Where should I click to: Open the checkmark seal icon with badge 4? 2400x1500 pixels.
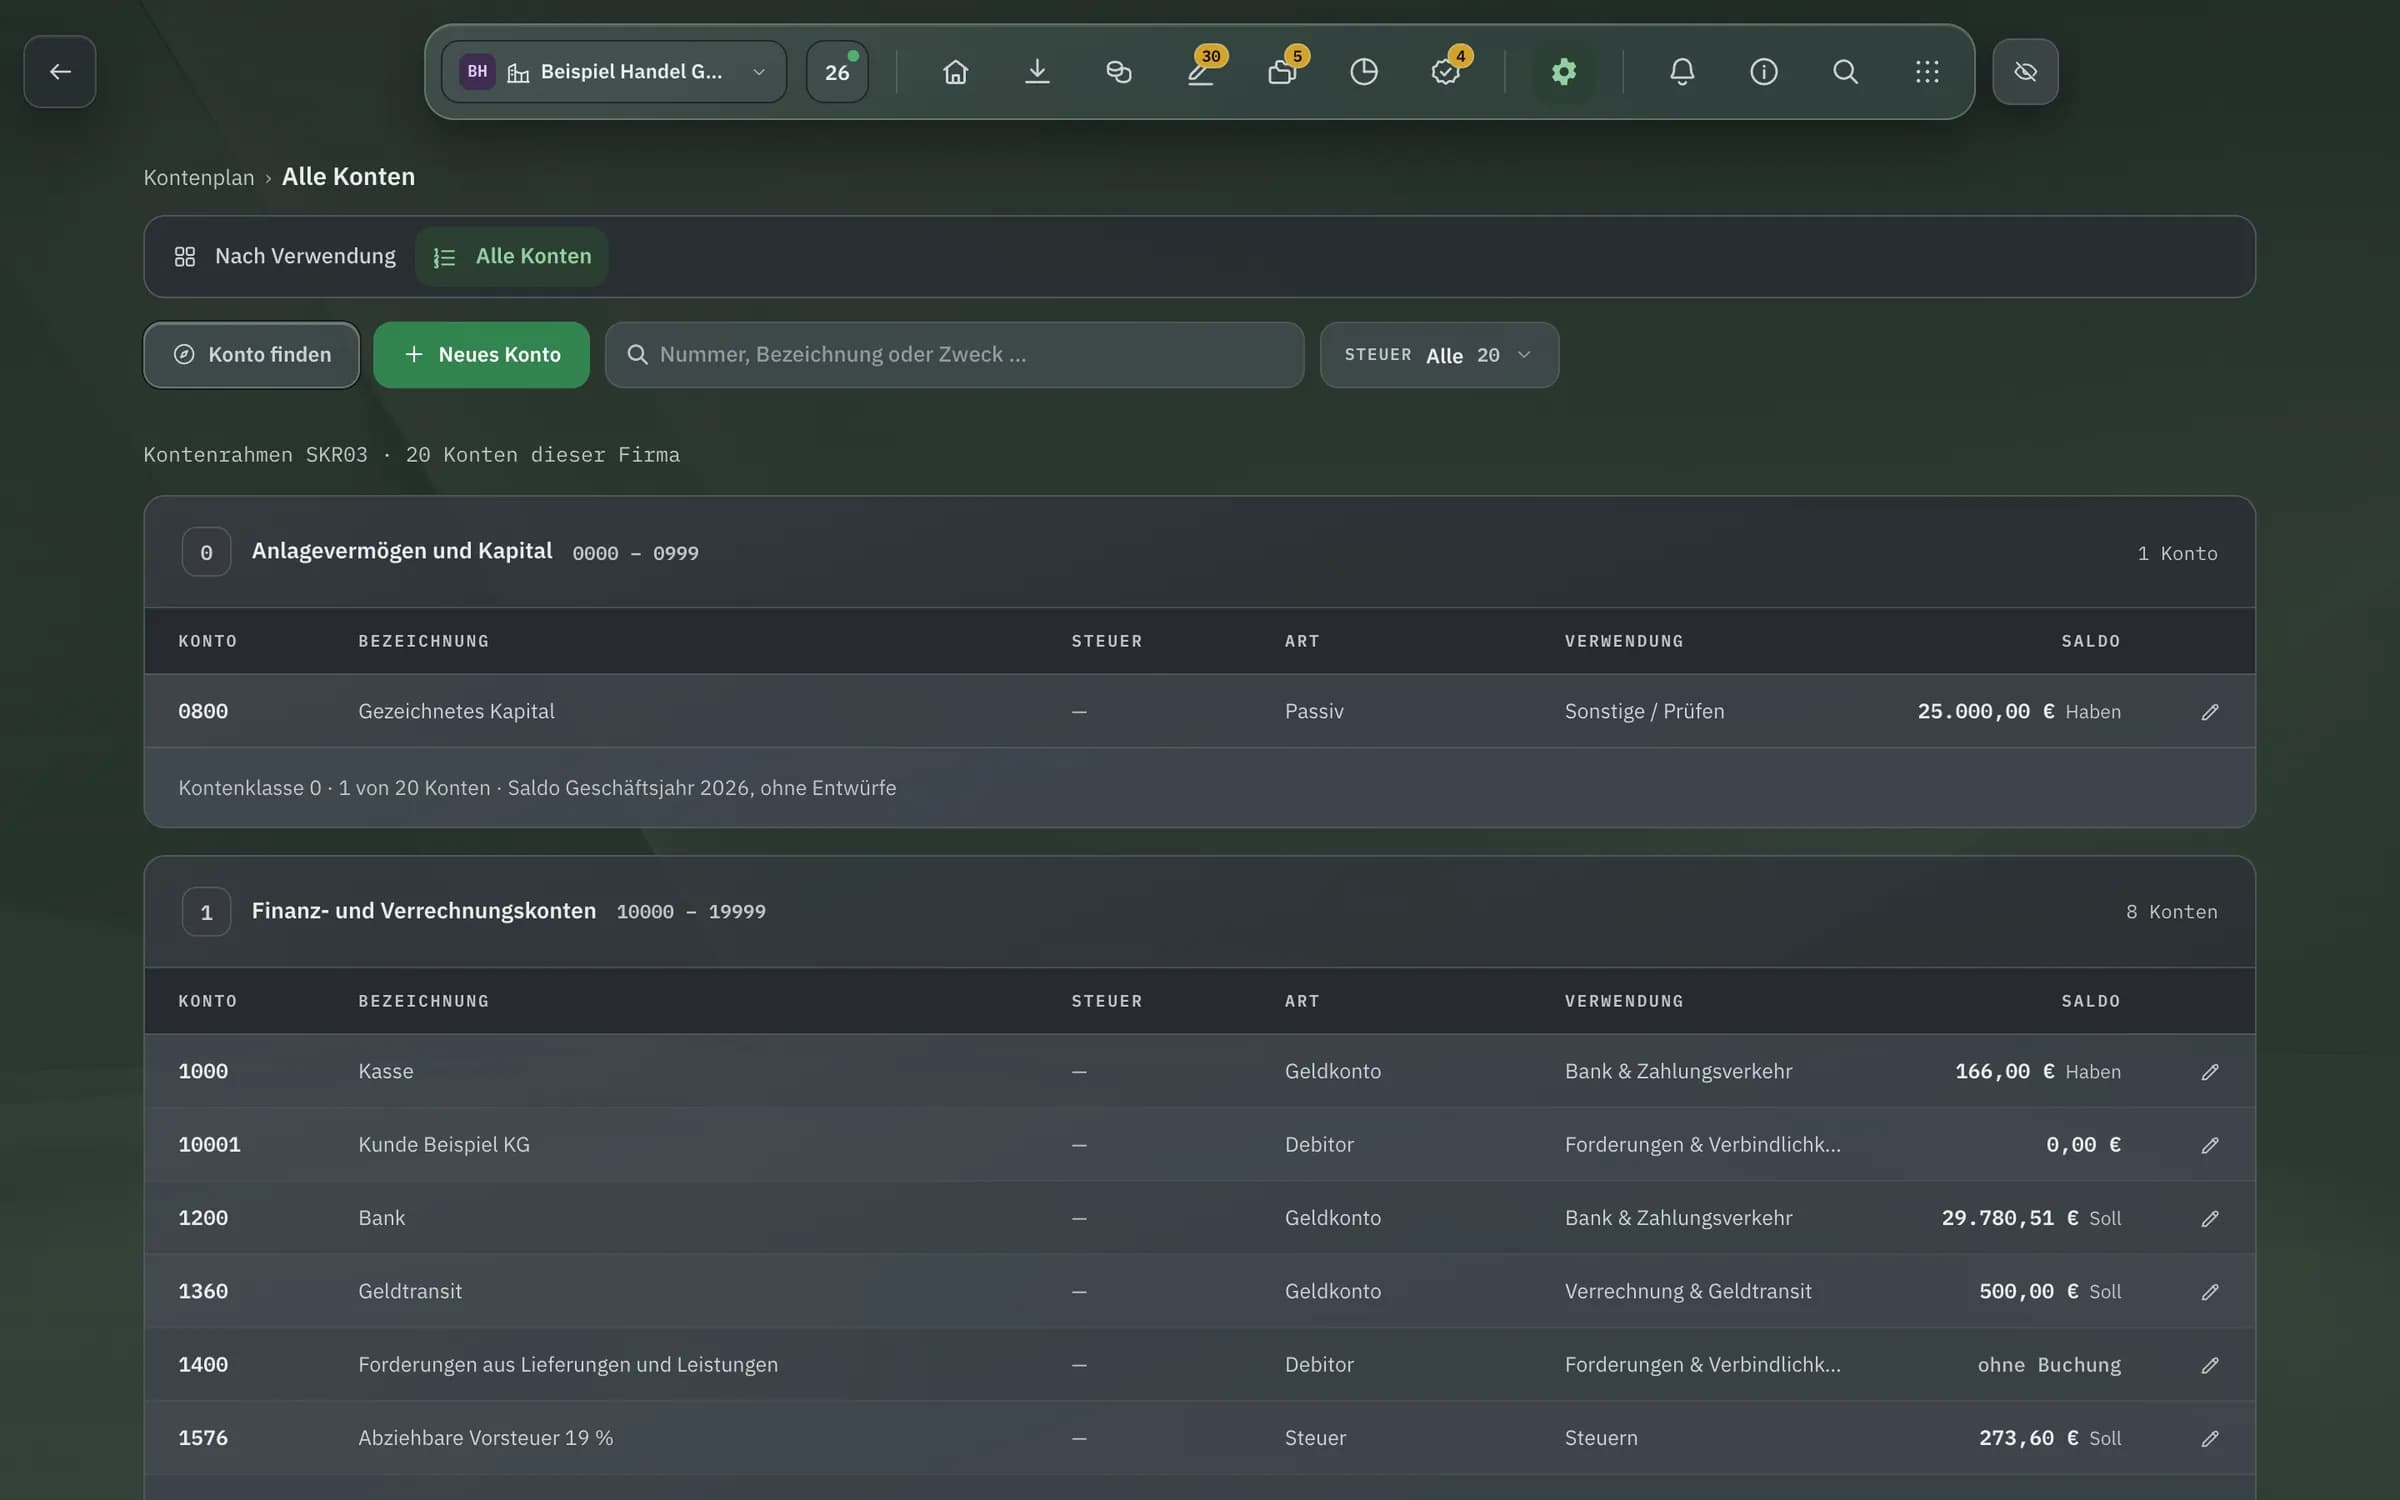point(1446,71)
